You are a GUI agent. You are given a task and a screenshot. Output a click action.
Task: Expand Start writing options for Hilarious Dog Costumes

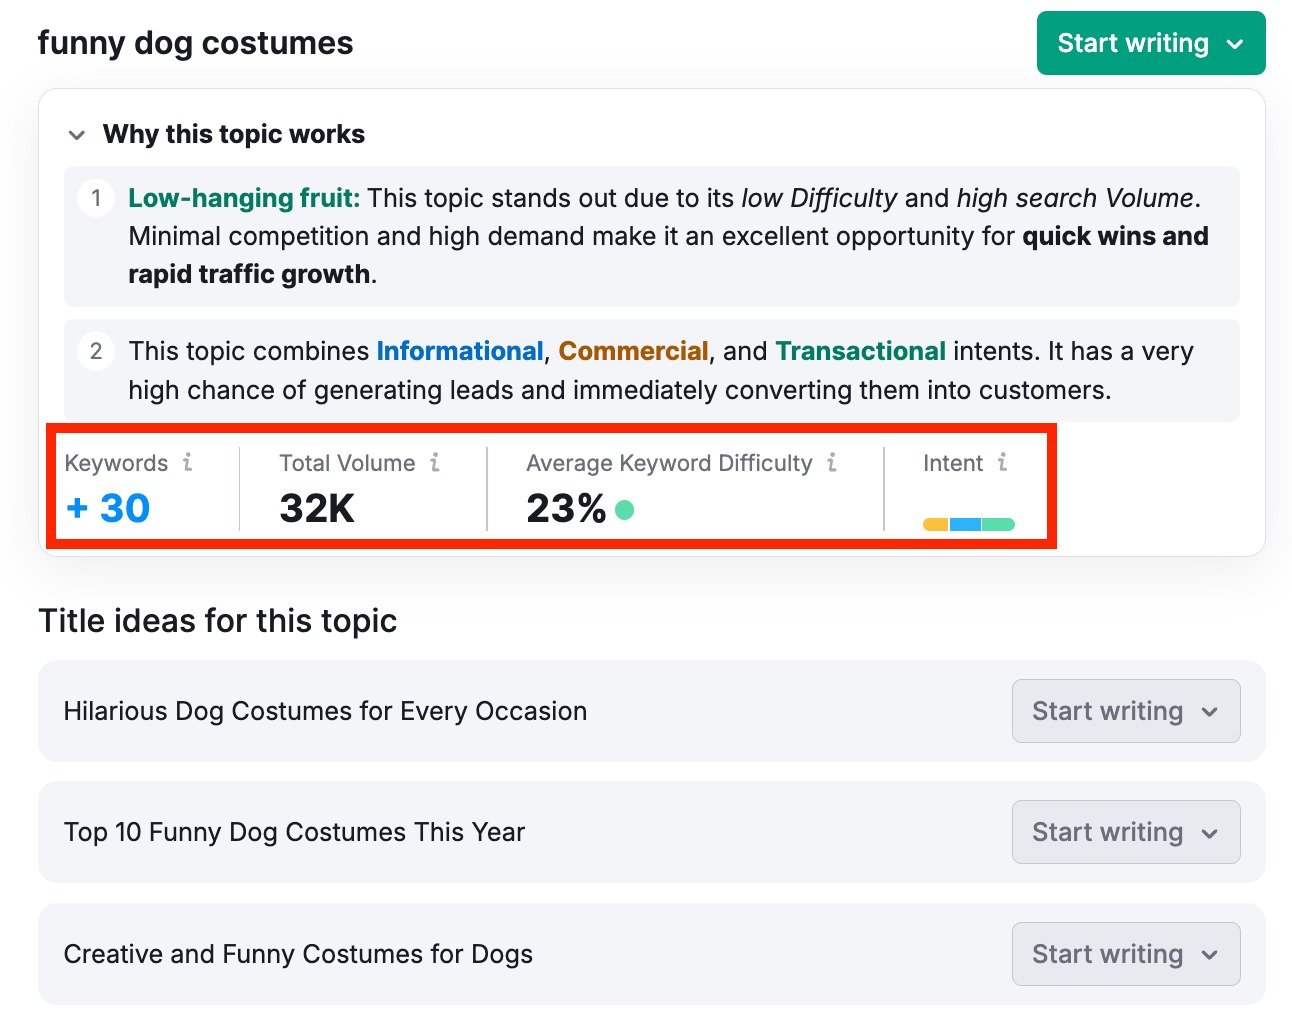coord(1208,711)
